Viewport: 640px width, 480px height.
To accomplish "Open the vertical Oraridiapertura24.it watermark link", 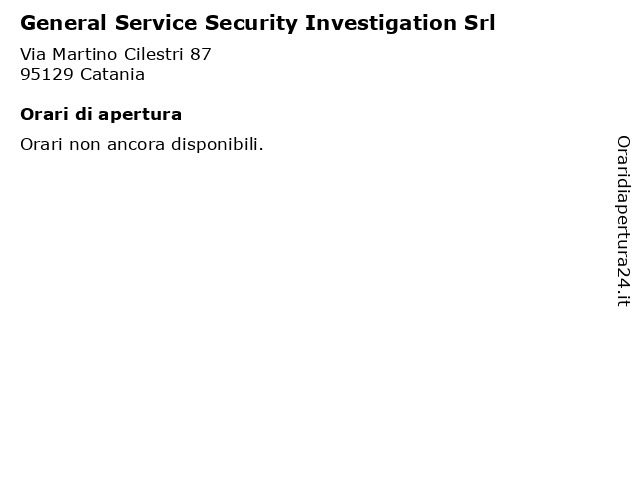I will pos(623,221).
